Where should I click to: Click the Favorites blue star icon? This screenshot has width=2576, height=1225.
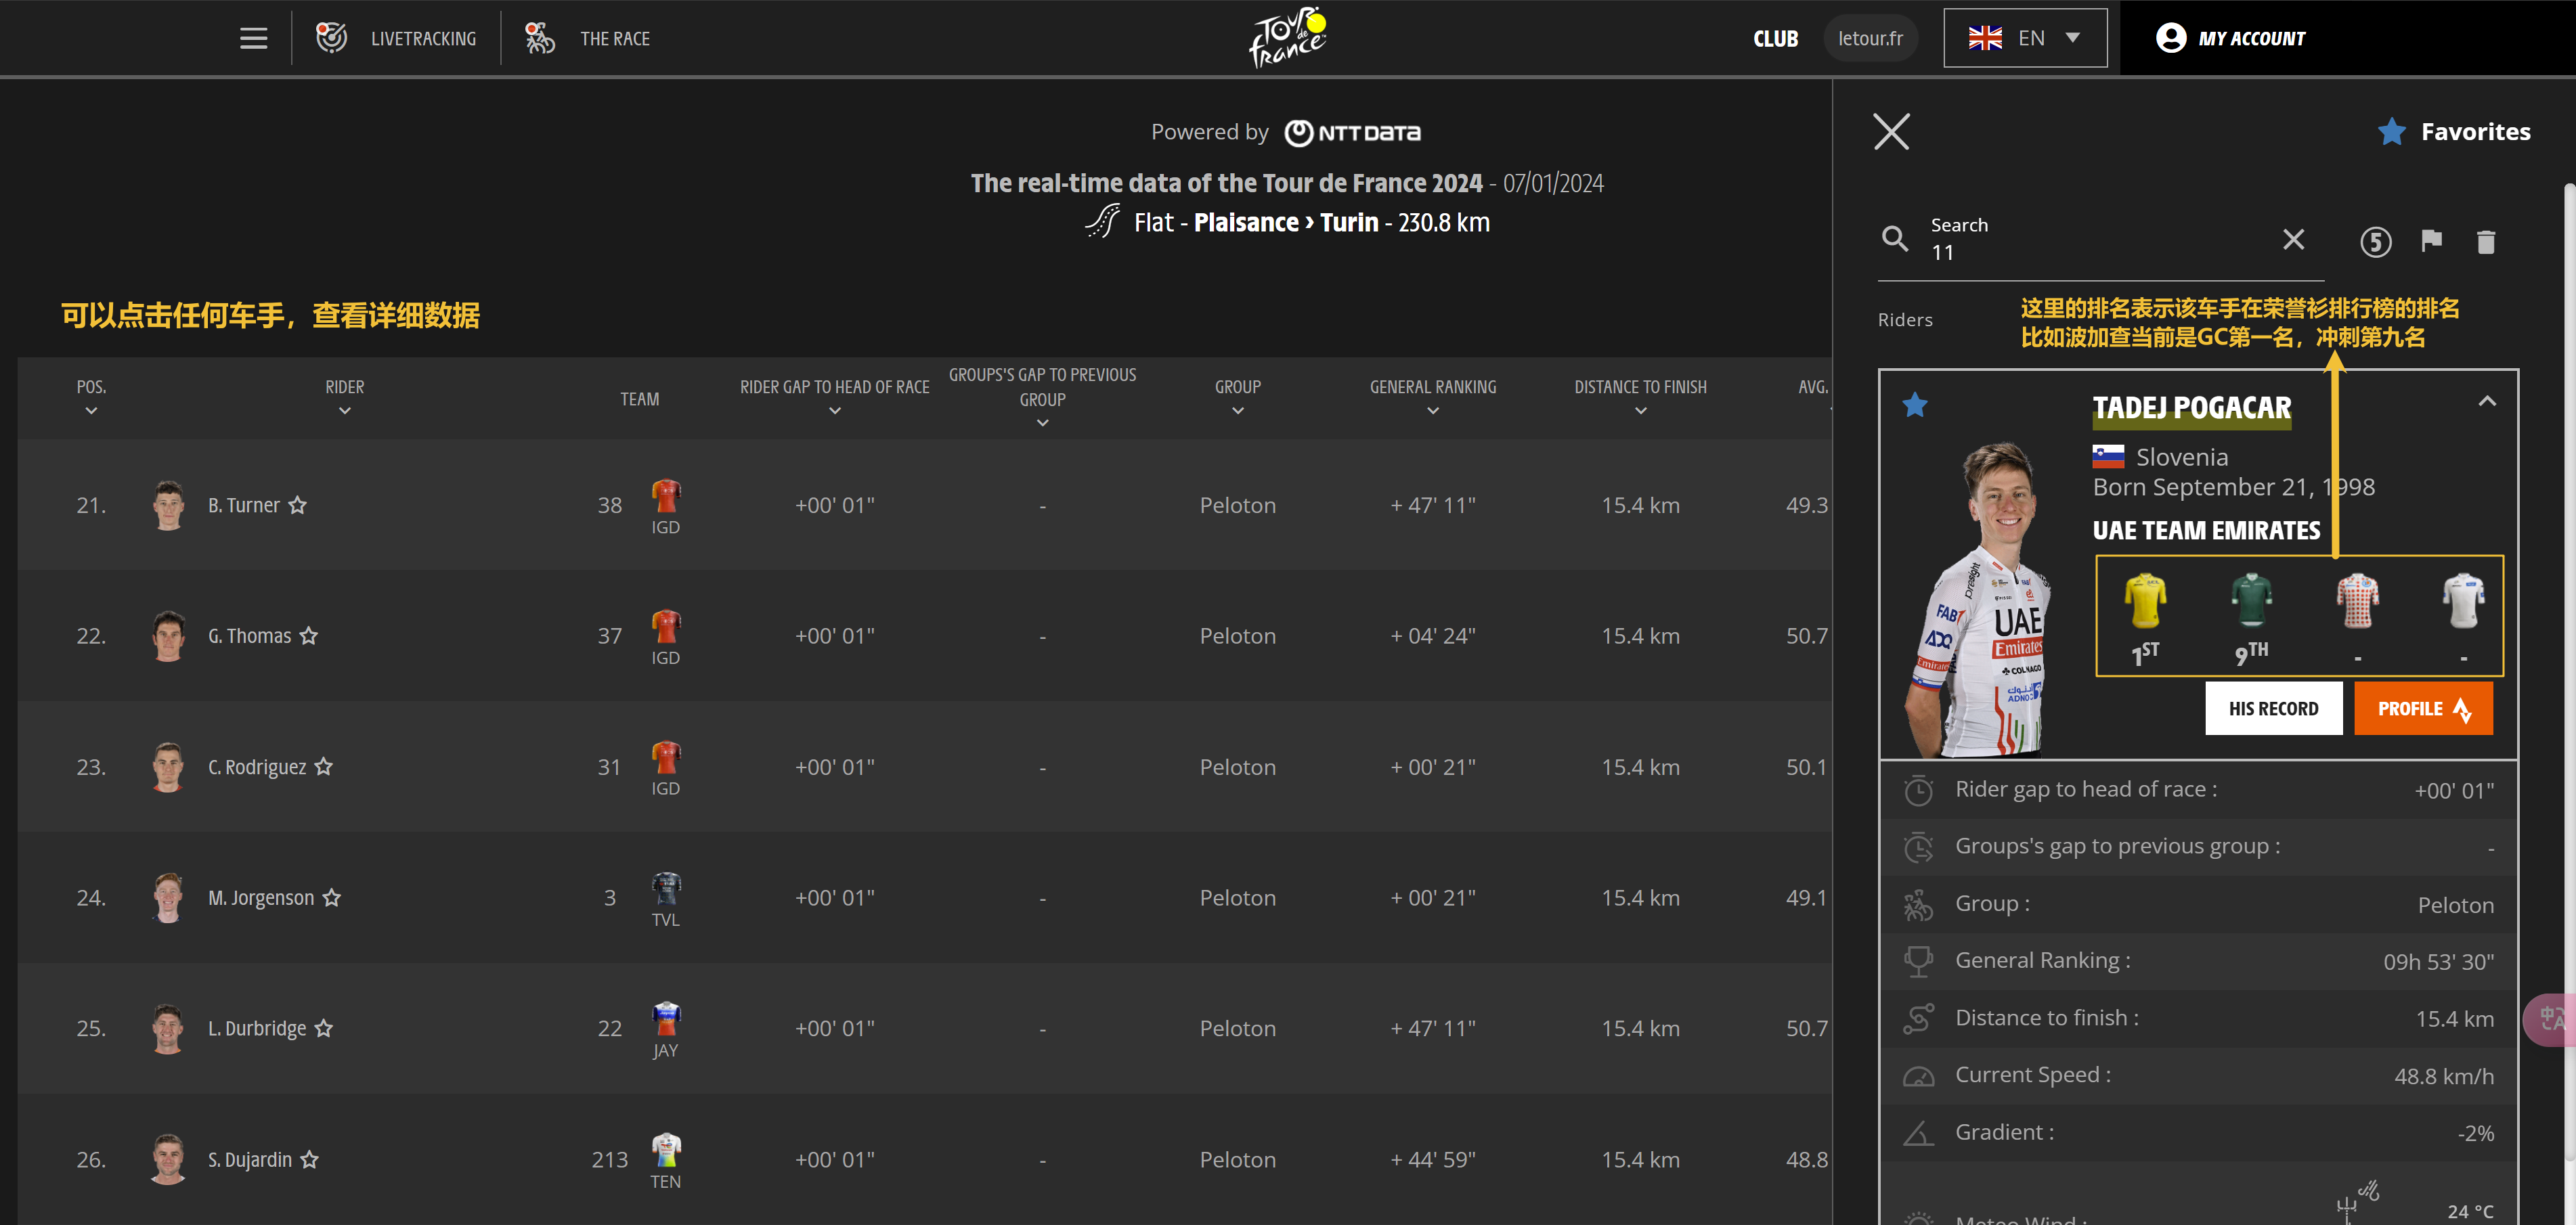pos(2391,131)
